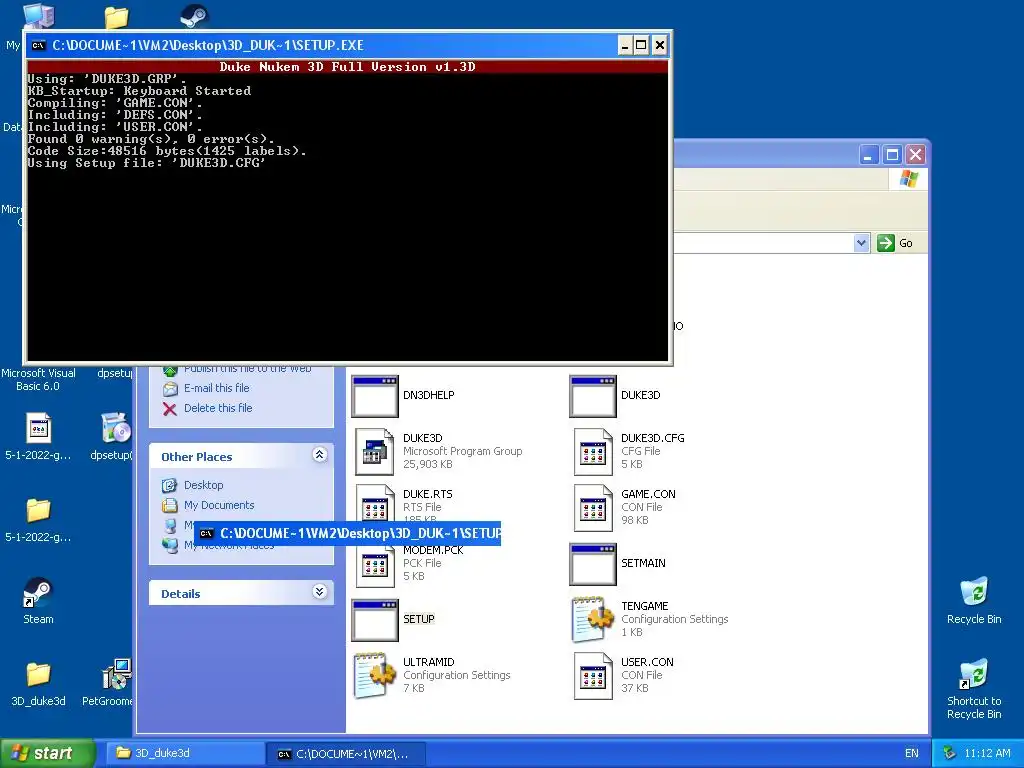Viewport: 1024px width, 768px height.
Task: Select the DUKE.RTS file icon
Action: coord(375,504)
